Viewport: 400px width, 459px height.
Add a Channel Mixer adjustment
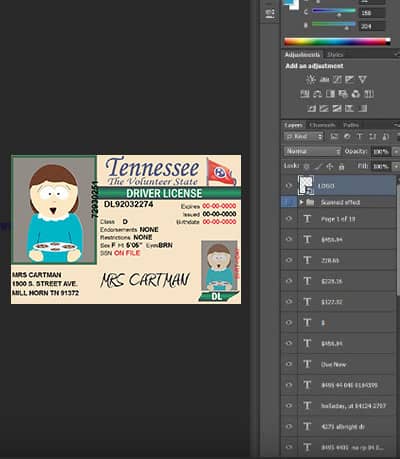pos(356,94)
